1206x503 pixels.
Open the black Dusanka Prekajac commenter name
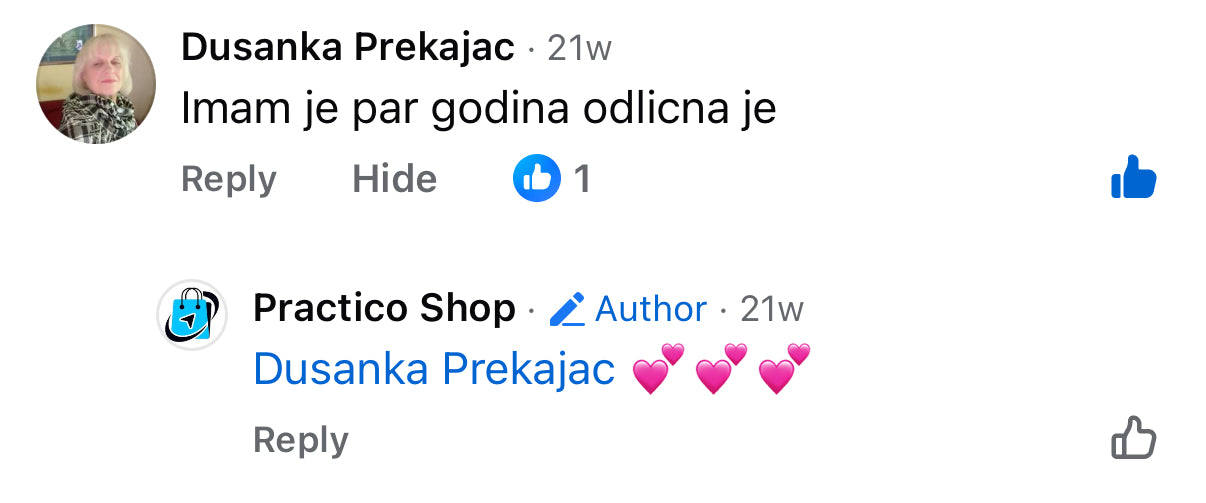[348, 48]
